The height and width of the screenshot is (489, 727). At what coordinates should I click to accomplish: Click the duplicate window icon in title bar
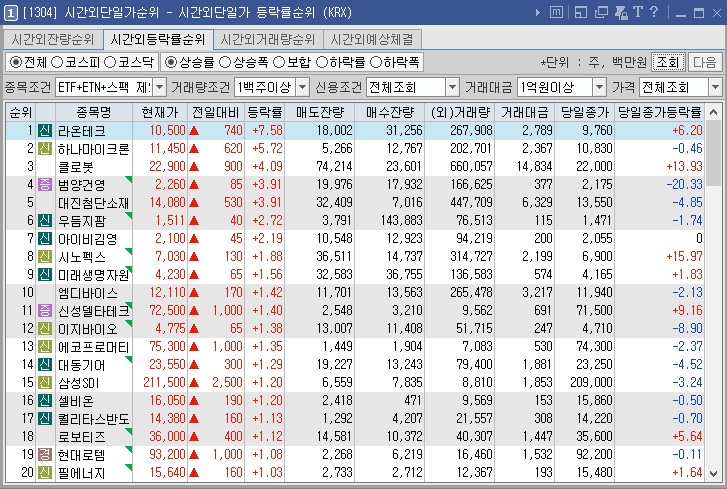tap(601, 13)
